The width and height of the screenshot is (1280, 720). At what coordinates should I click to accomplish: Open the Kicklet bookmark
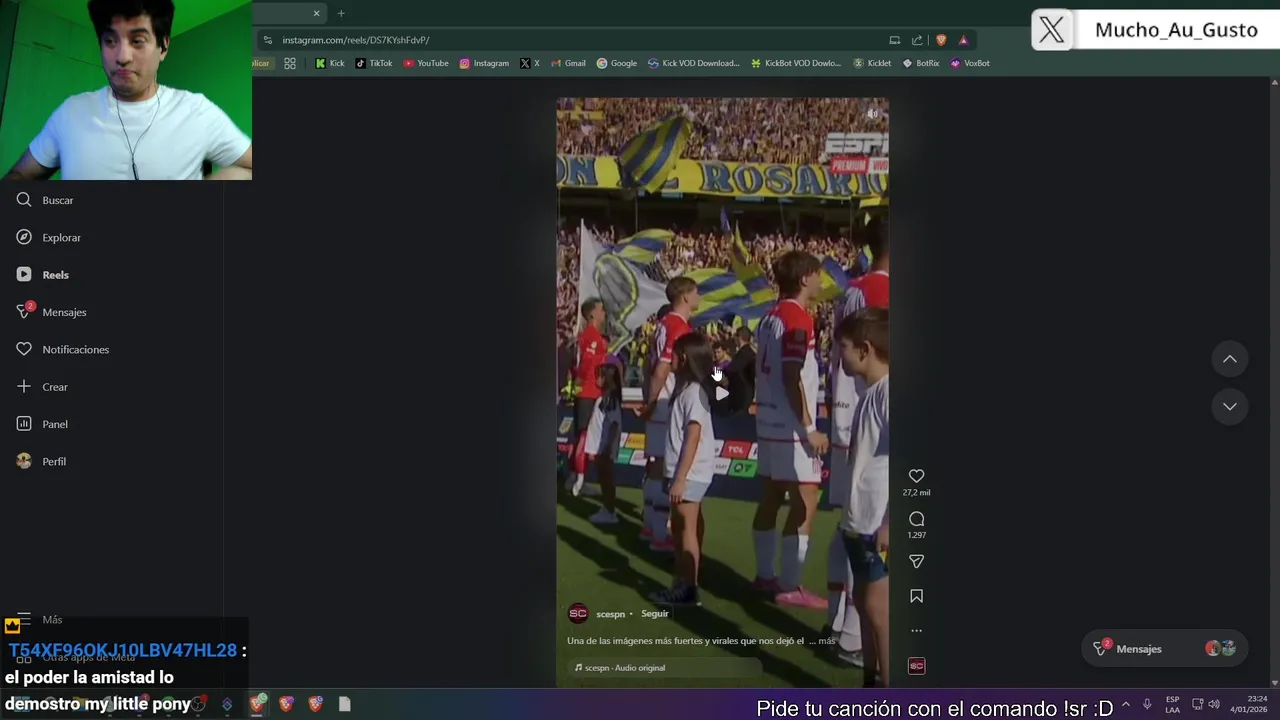coord(872,63)
